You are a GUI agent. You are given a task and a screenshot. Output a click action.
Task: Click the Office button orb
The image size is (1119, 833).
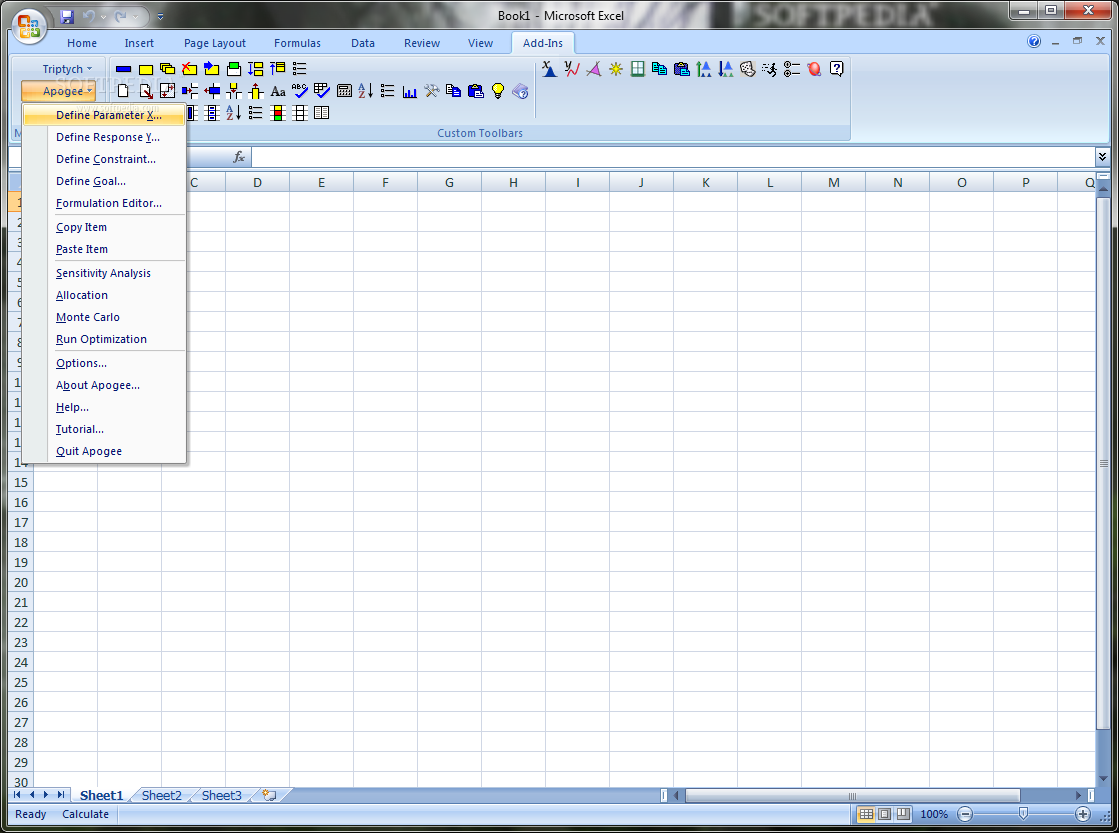click(x=29, y=26)
